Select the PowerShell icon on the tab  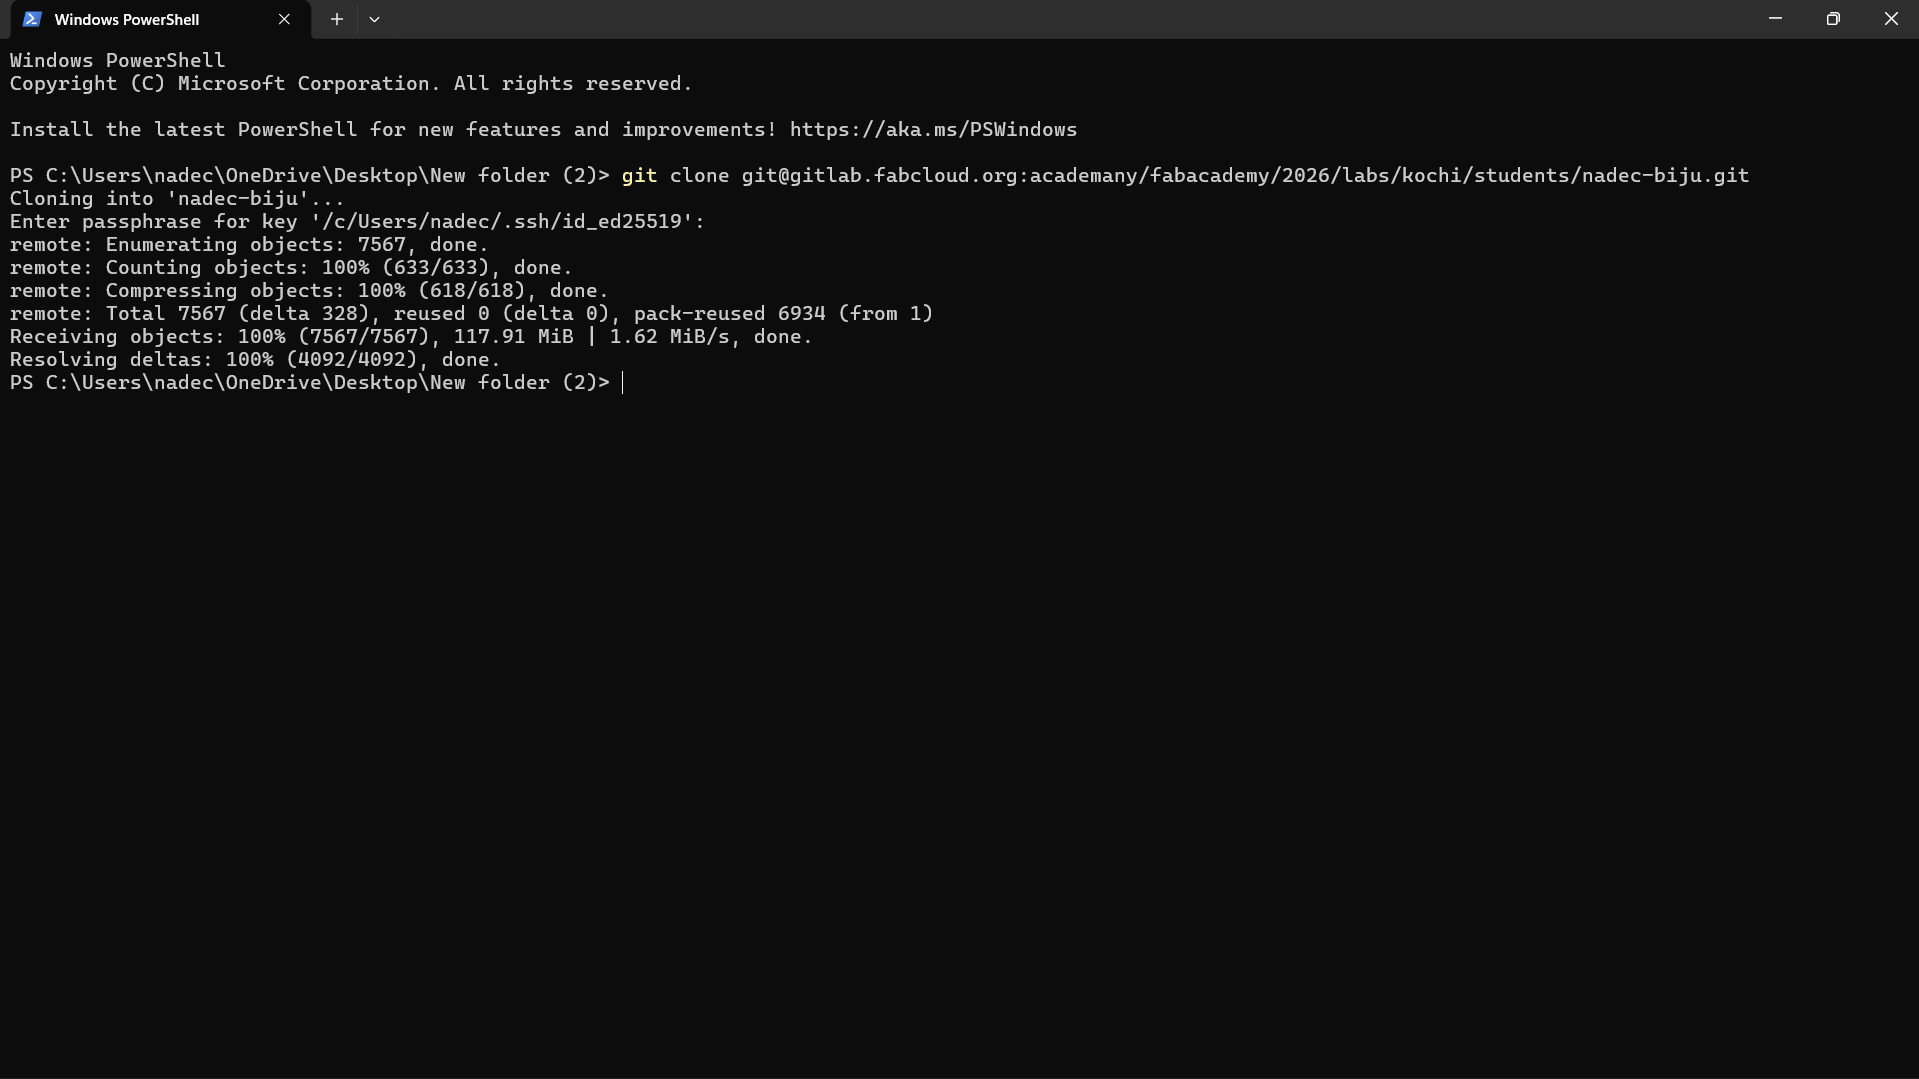pos(31,19)
